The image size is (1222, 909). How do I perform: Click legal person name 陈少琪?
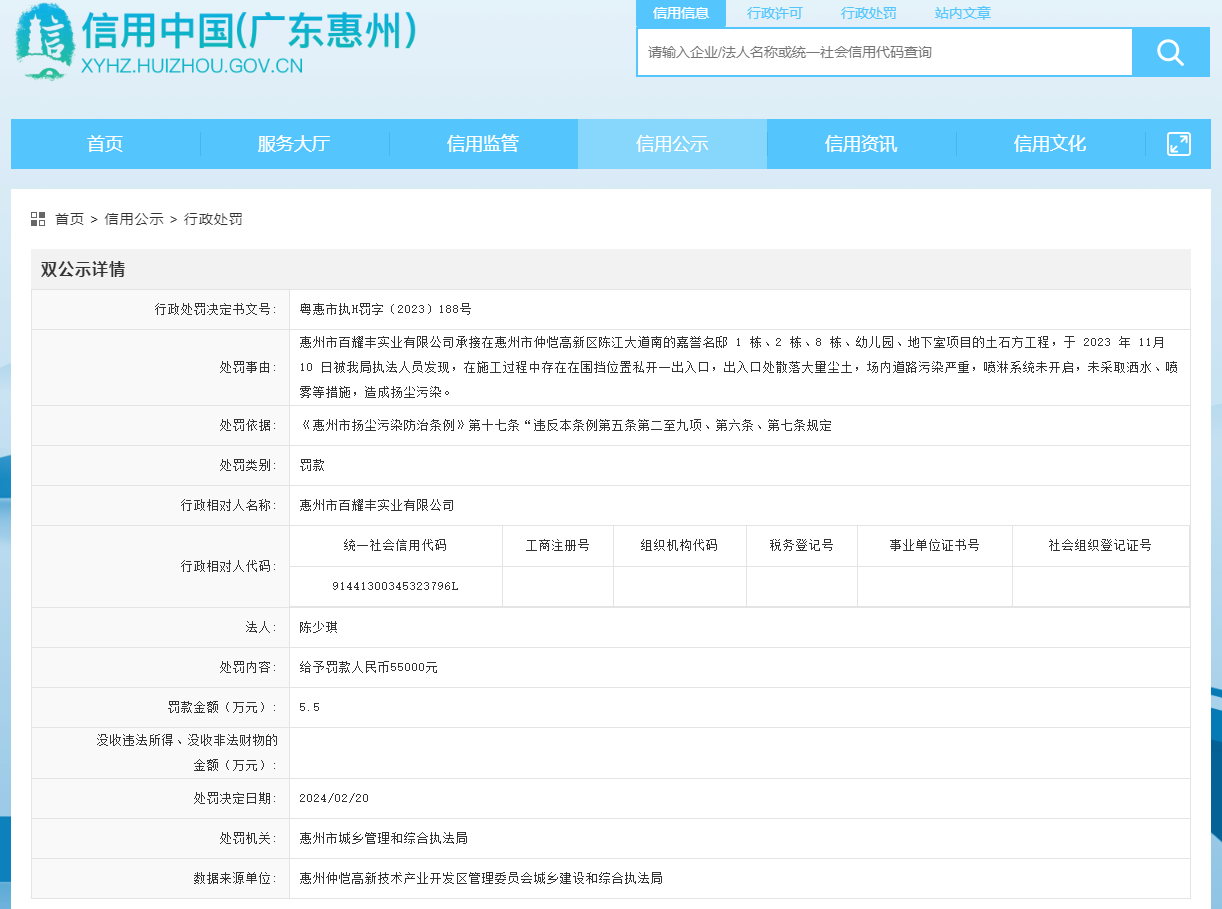(x=319, y=628)
